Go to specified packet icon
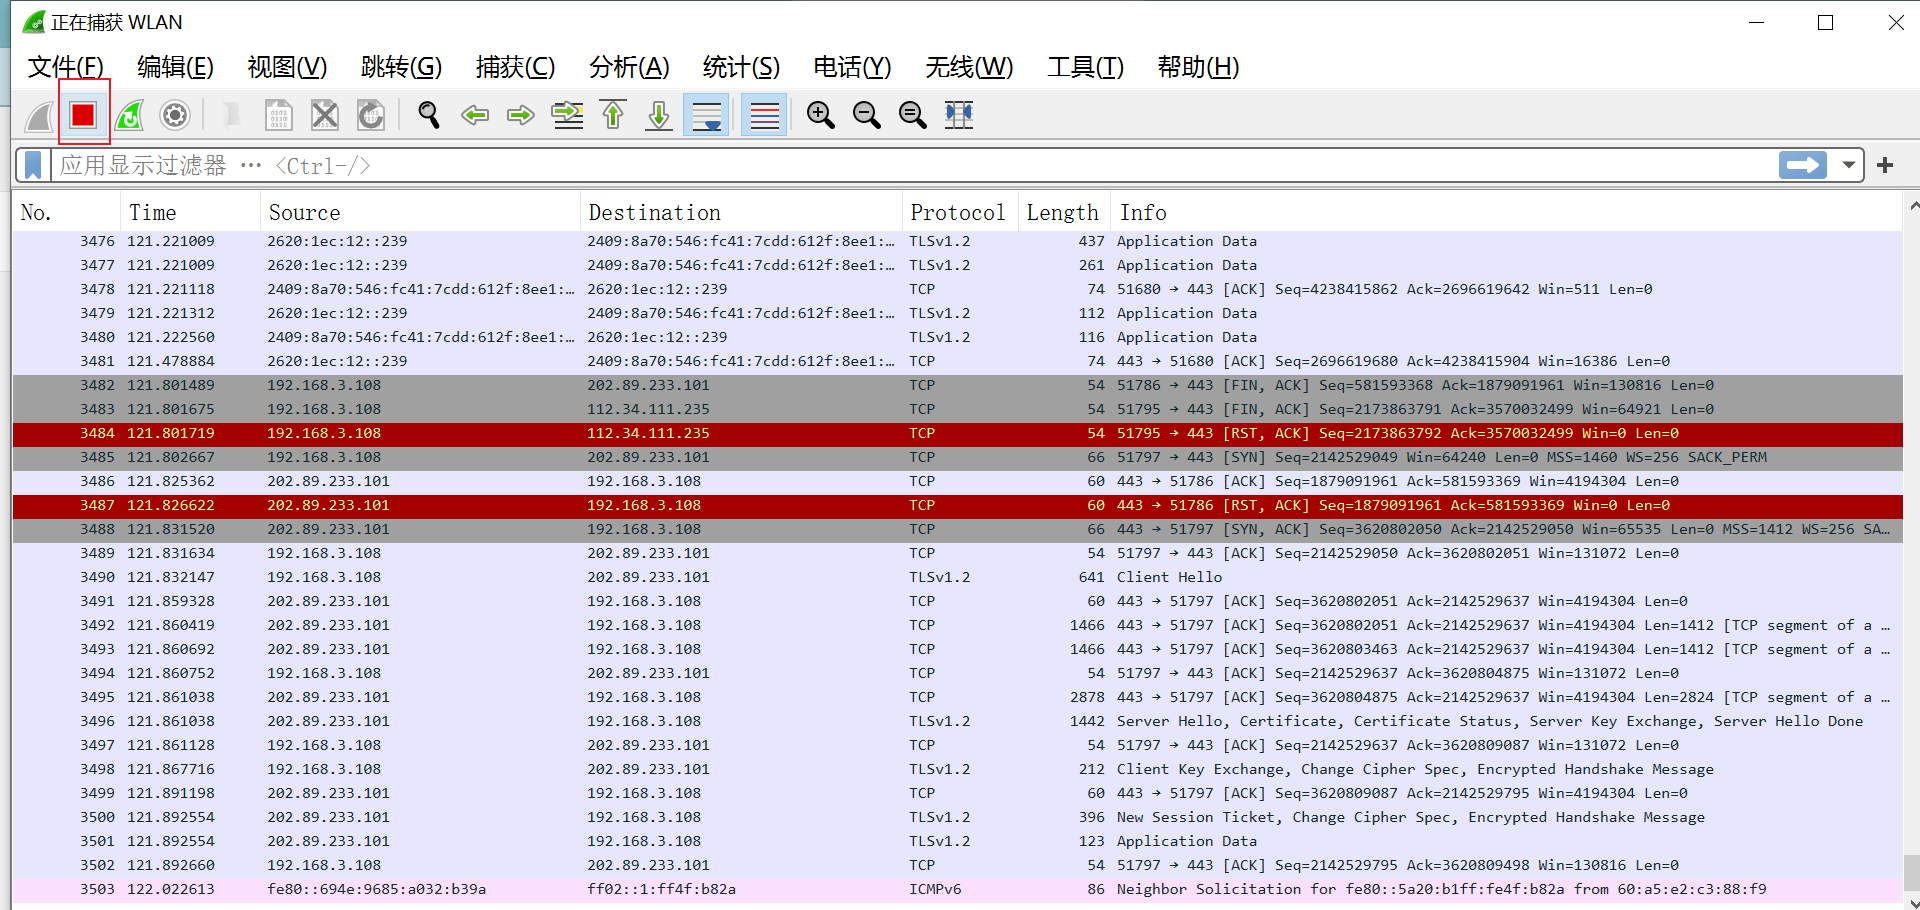The height and width of the screenshot is (910, 1920). pos(567,115)
